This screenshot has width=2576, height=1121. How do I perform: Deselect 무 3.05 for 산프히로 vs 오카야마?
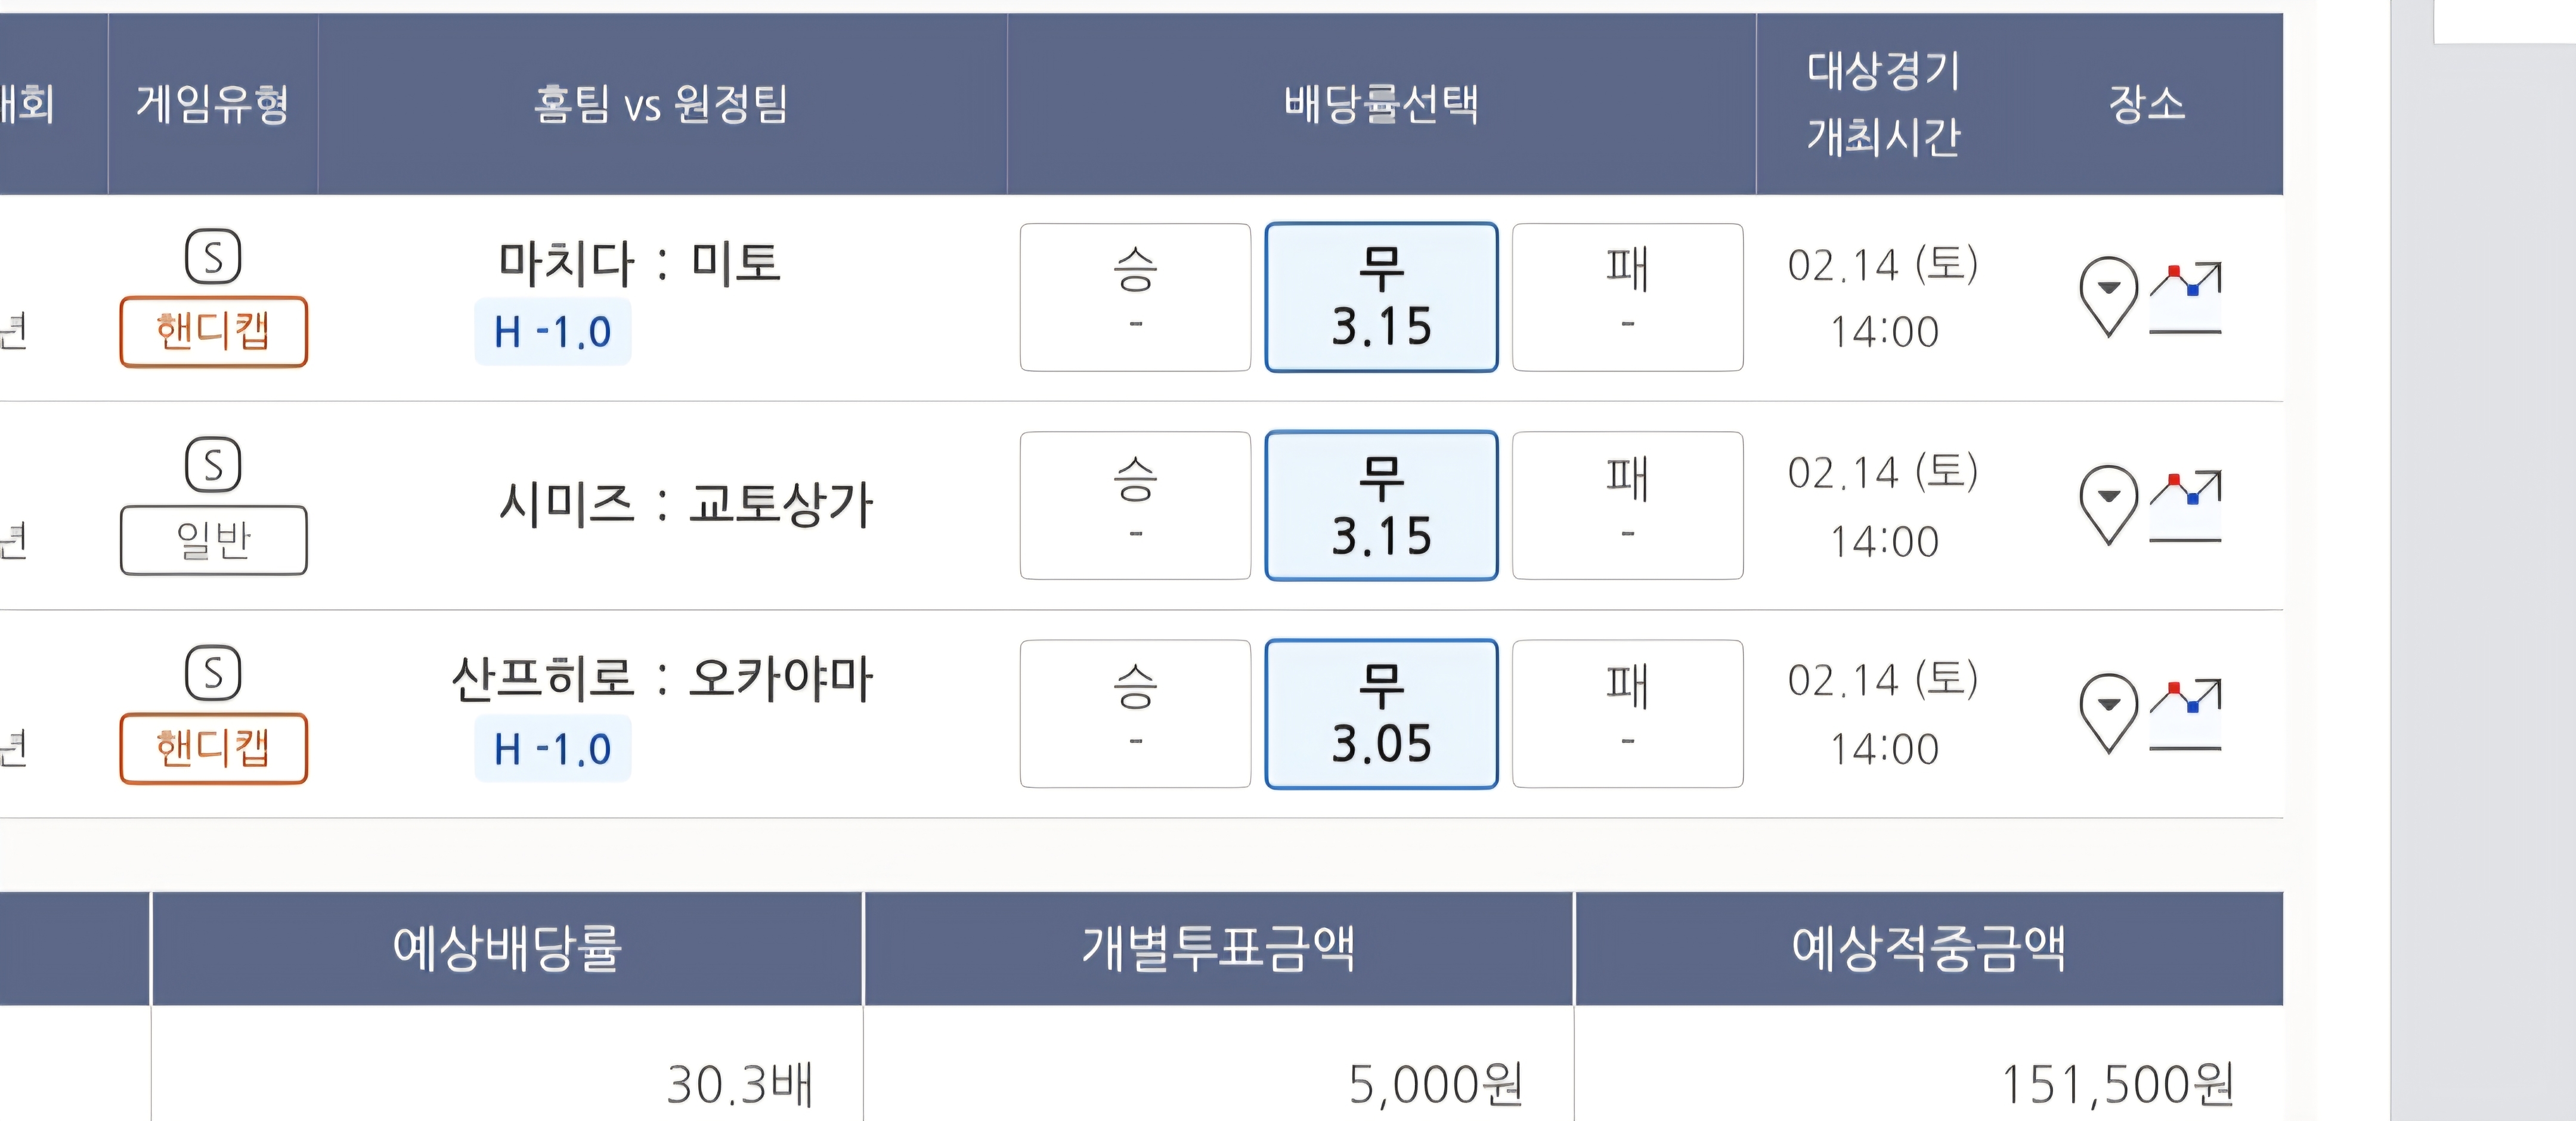(1381, 713)
